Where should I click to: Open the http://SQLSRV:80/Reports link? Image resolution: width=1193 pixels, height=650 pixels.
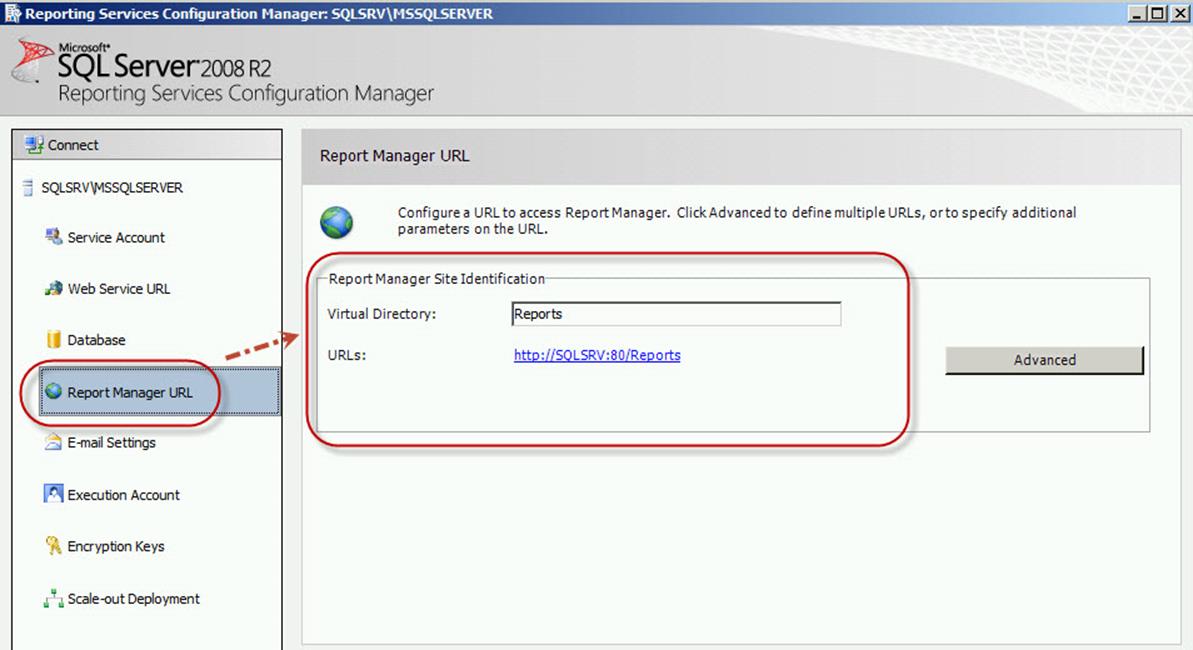click(x=597, y=355)
